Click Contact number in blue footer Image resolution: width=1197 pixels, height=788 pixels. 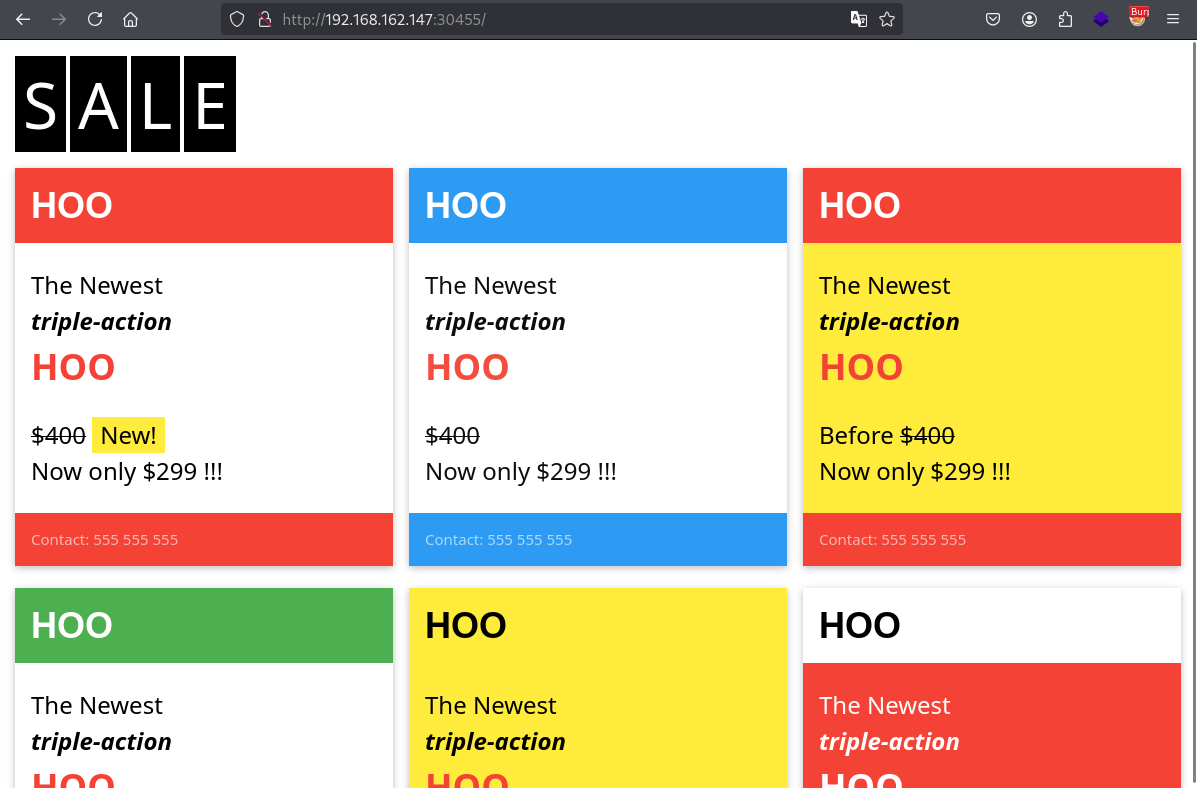[498, 540]
